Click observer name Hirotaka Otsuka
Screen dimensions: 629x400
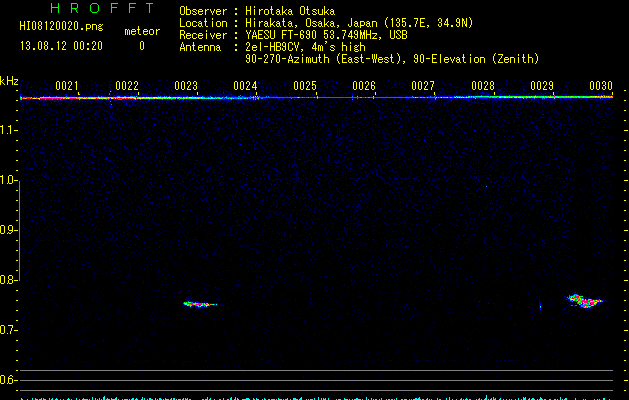tap(290, 11)
